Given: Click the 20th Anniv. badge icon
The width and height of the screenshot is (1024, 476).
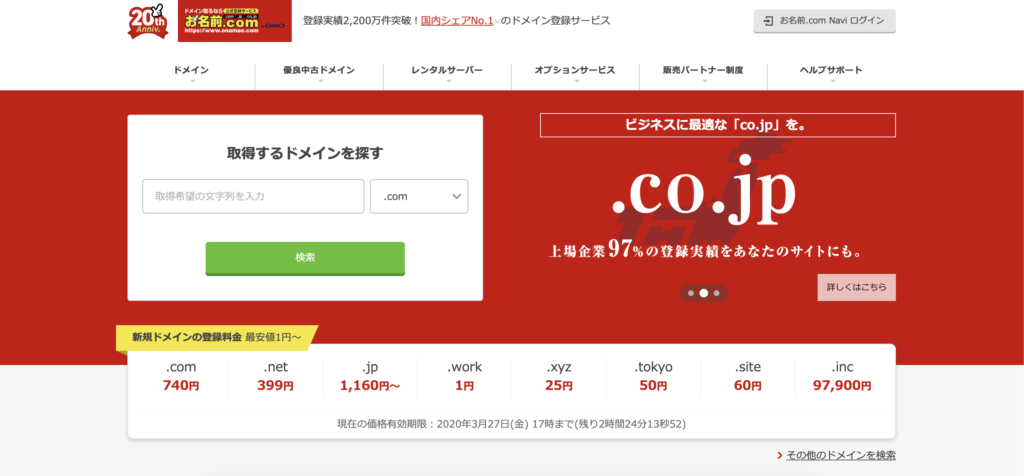Looking at the screenshot, I should pyautogui.click(x=148, y=22).
